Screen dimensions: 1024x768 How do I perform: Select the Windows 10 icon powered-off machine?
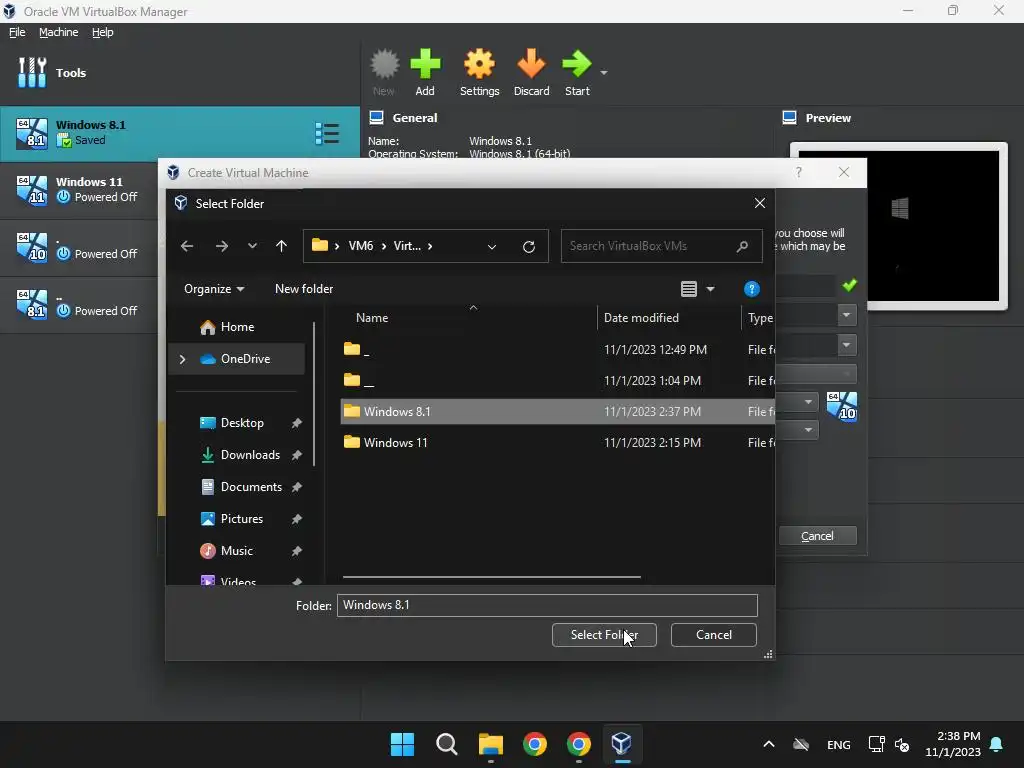[x=79, y=247]
